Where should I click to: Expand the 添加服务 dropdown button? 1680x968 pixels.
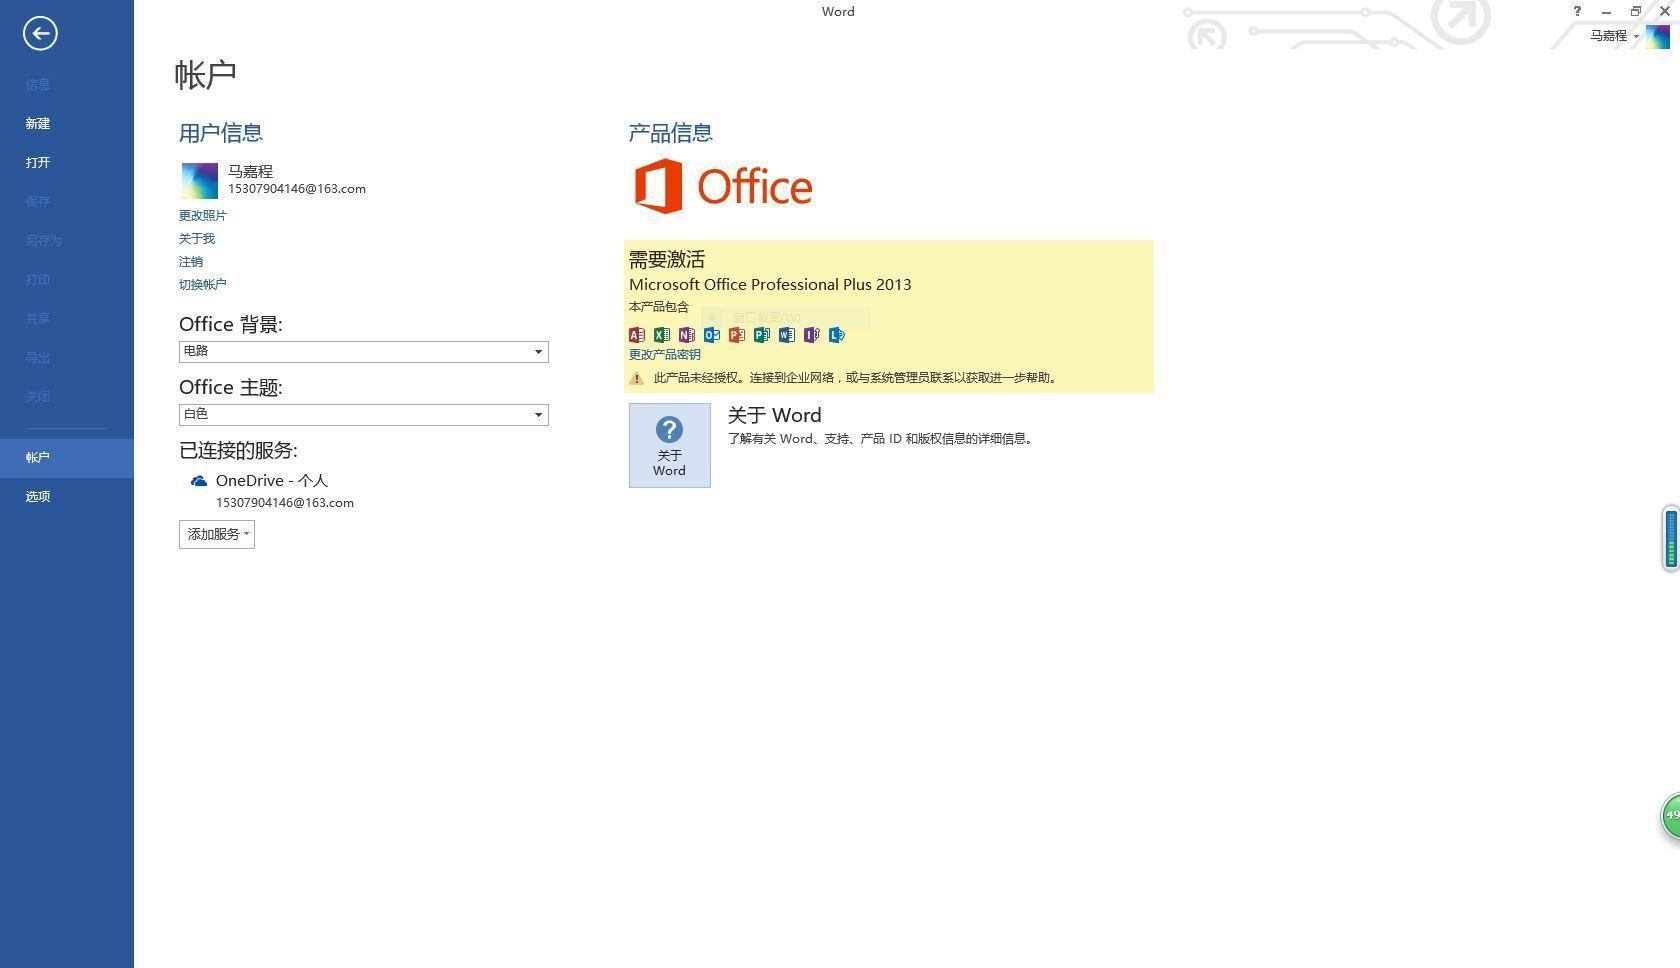point(217,534)
